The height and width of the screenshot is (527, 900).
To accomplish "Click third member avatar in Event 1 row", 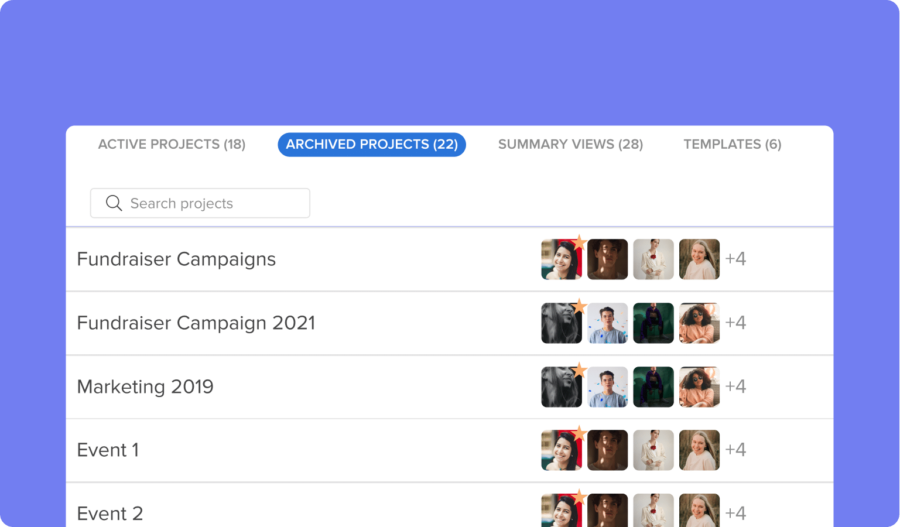I will [653, 450].
